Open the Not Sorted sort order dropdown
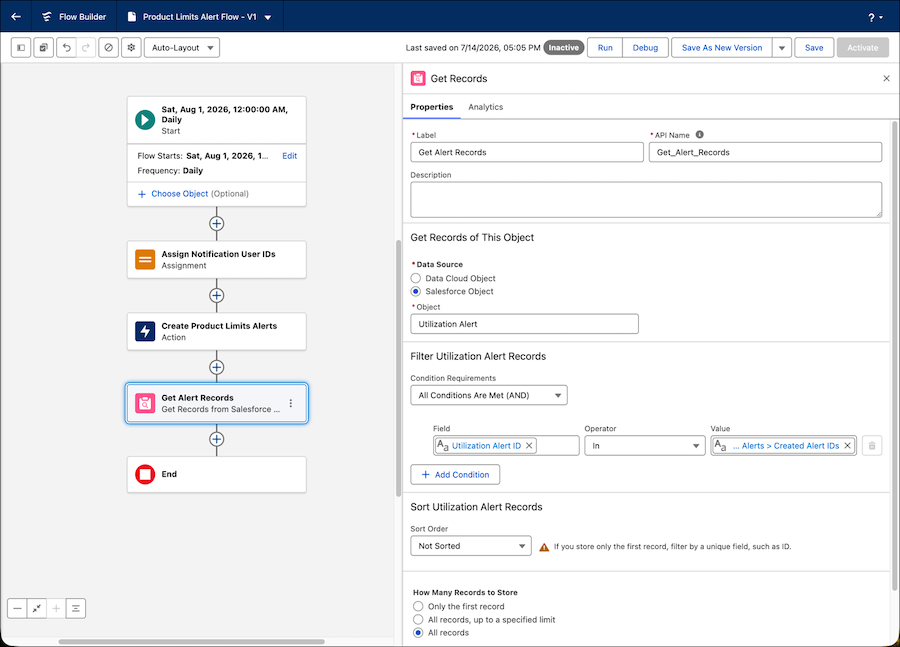Image resolution: width=900 pixels, height=647 pixels. pos(471,546)
